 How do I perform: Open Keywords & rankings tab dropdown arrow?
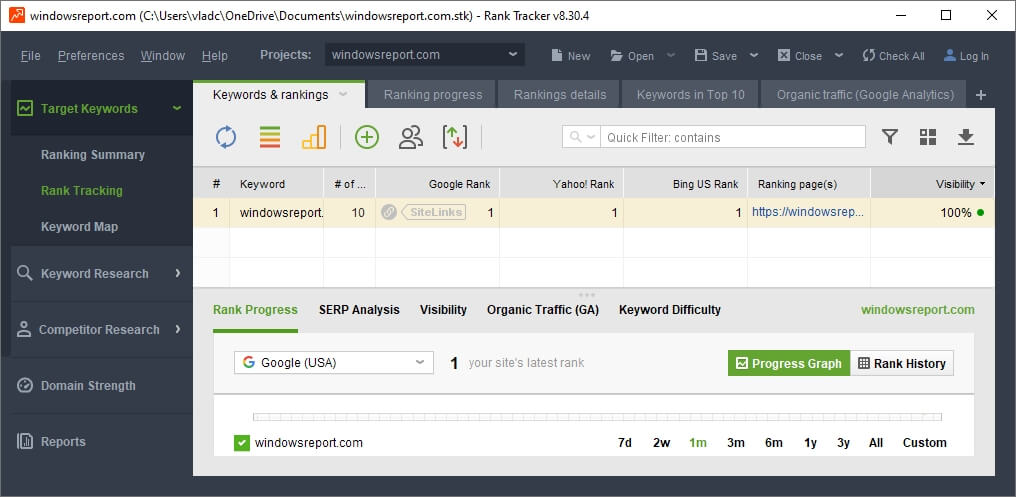click(x=343, y=95)
